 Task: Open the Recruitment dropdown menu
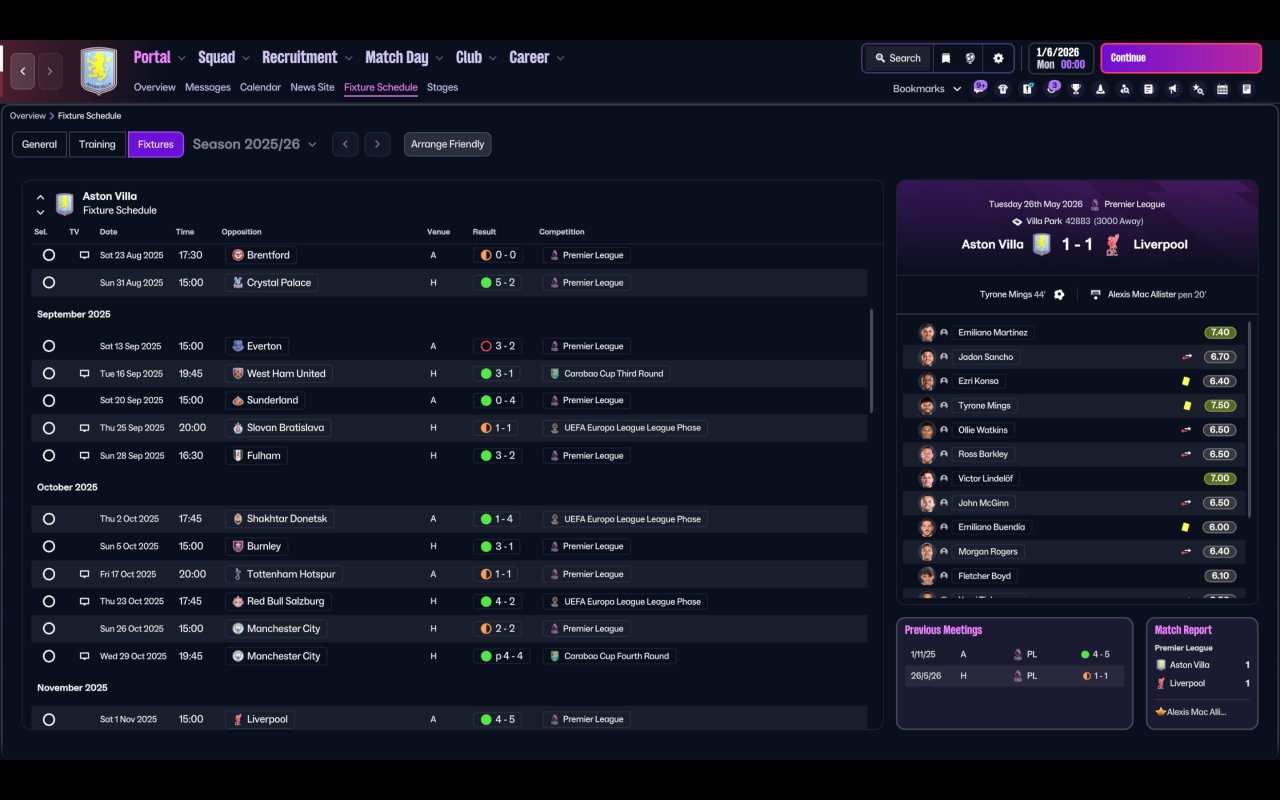tap(308, 57)
